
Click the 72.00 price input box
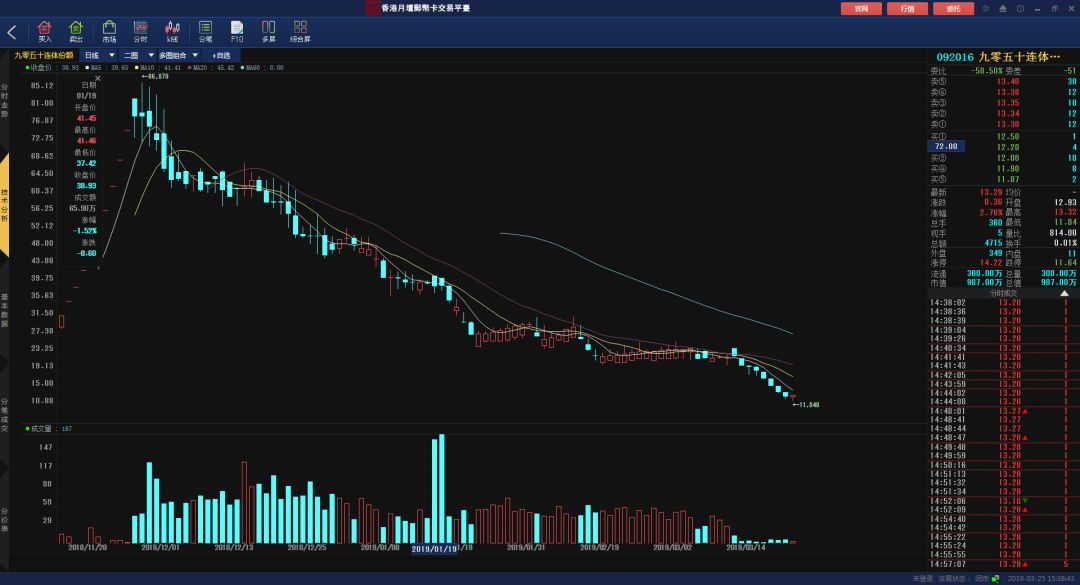pos(946,146)
